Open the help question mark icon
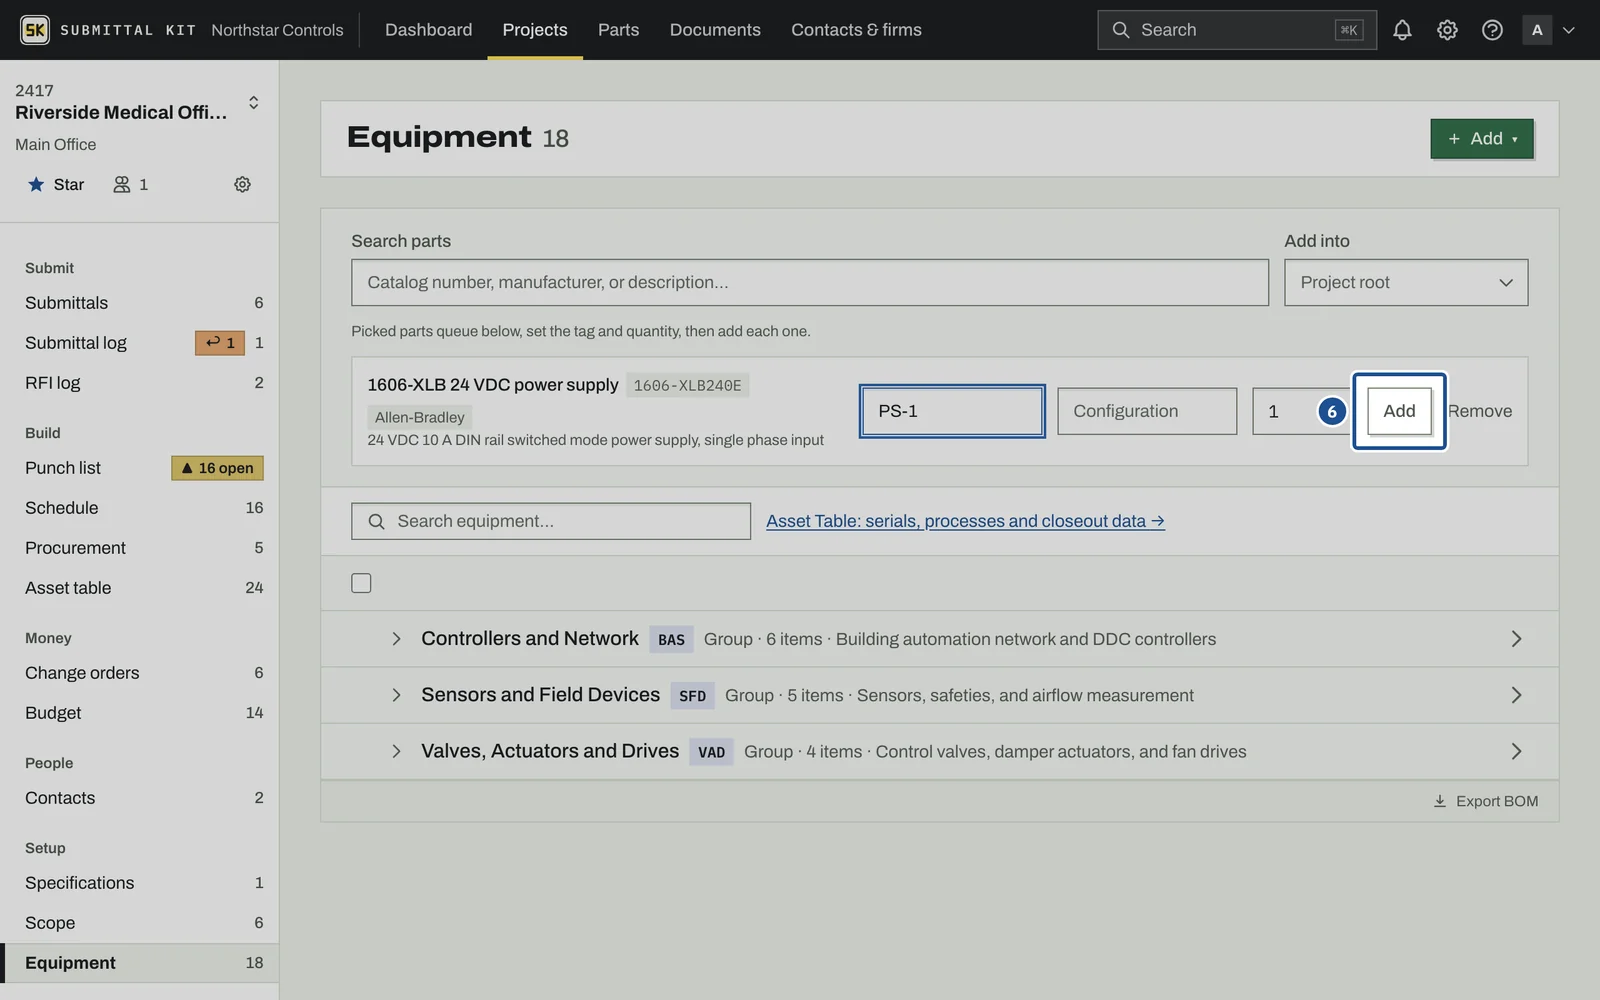 coord(1492,30)
